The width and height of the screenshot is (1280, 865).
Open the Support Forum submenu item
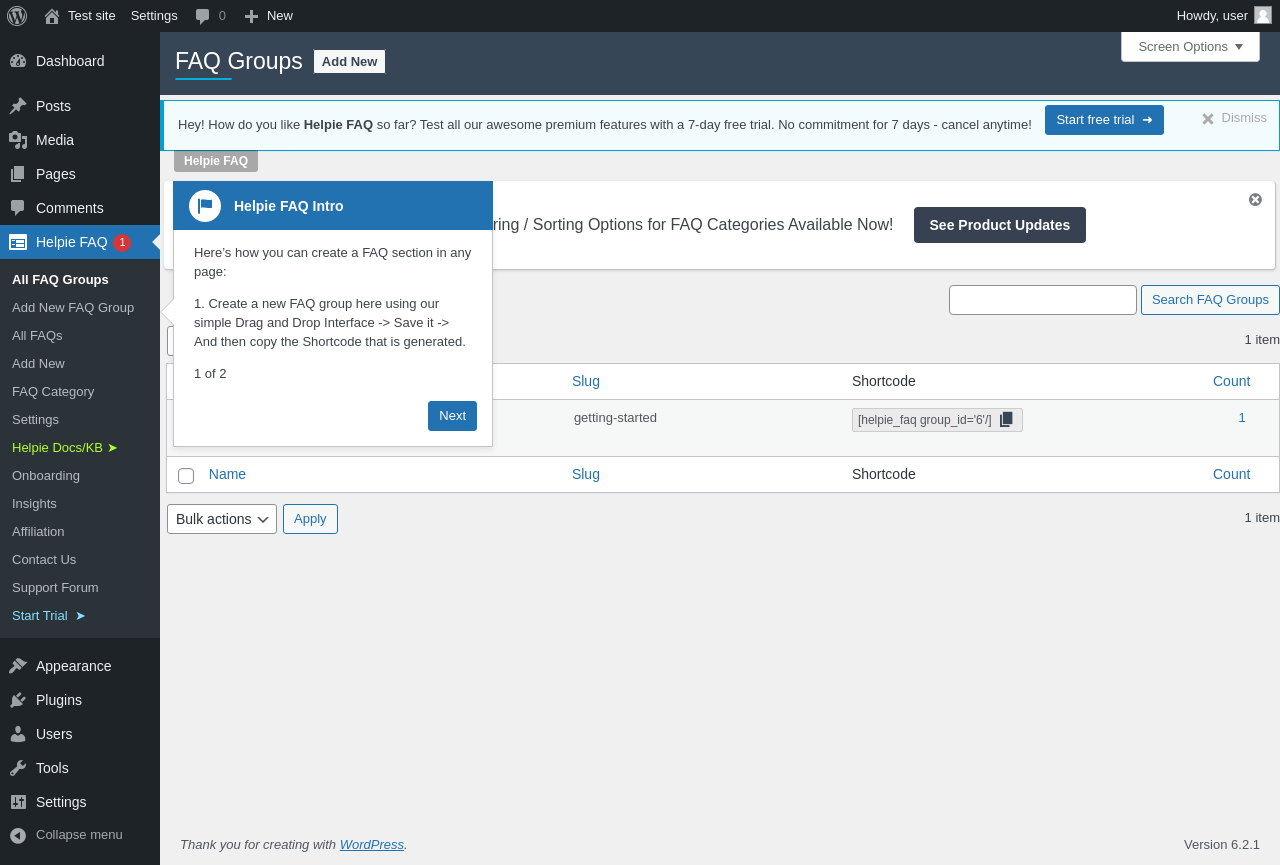point(55,587)
